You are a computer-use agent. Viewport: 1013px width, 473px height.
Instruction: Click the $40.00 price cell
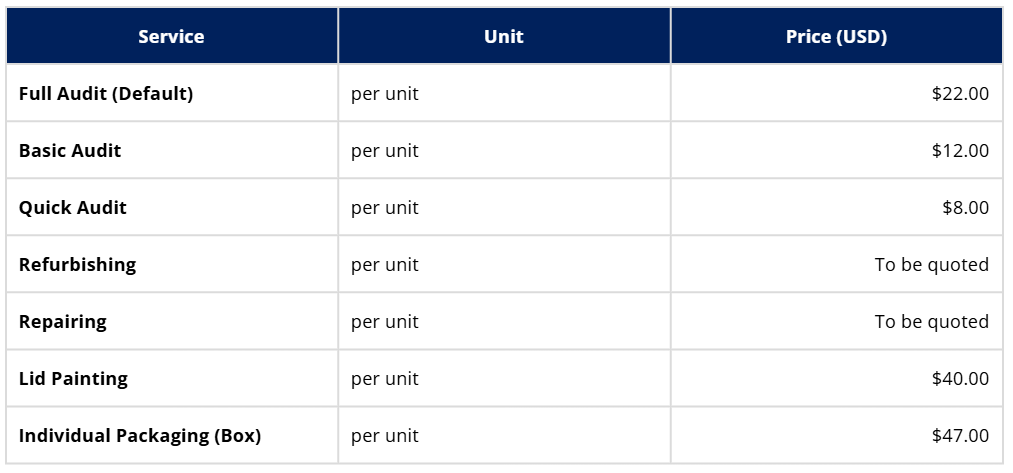[959, 379]
